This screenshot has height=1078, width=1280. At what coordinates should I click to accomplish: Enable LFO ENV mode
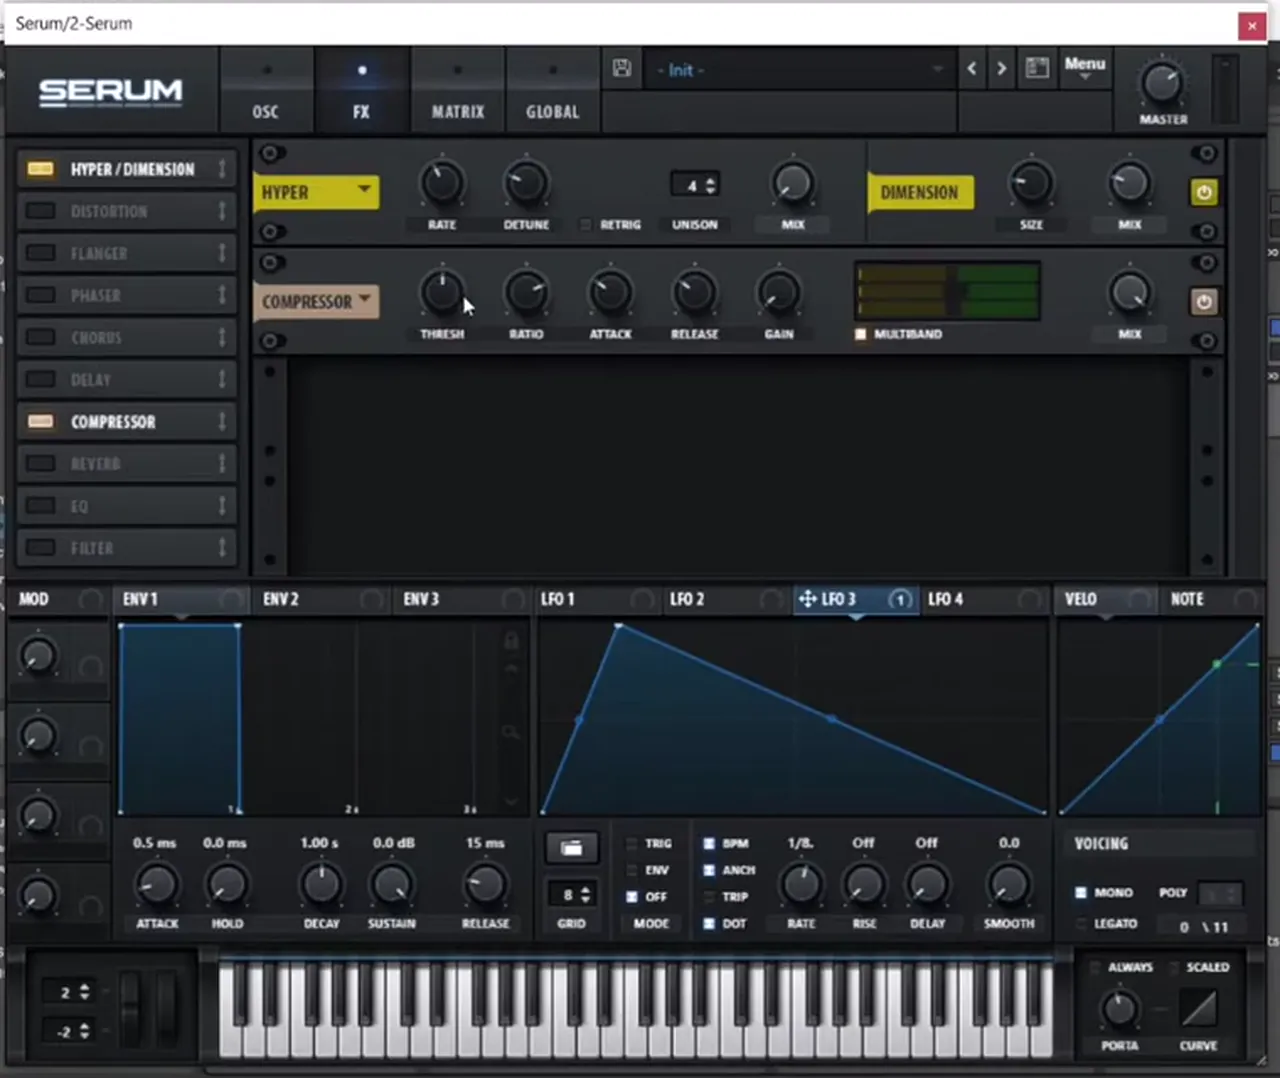[x=631, y=870]
